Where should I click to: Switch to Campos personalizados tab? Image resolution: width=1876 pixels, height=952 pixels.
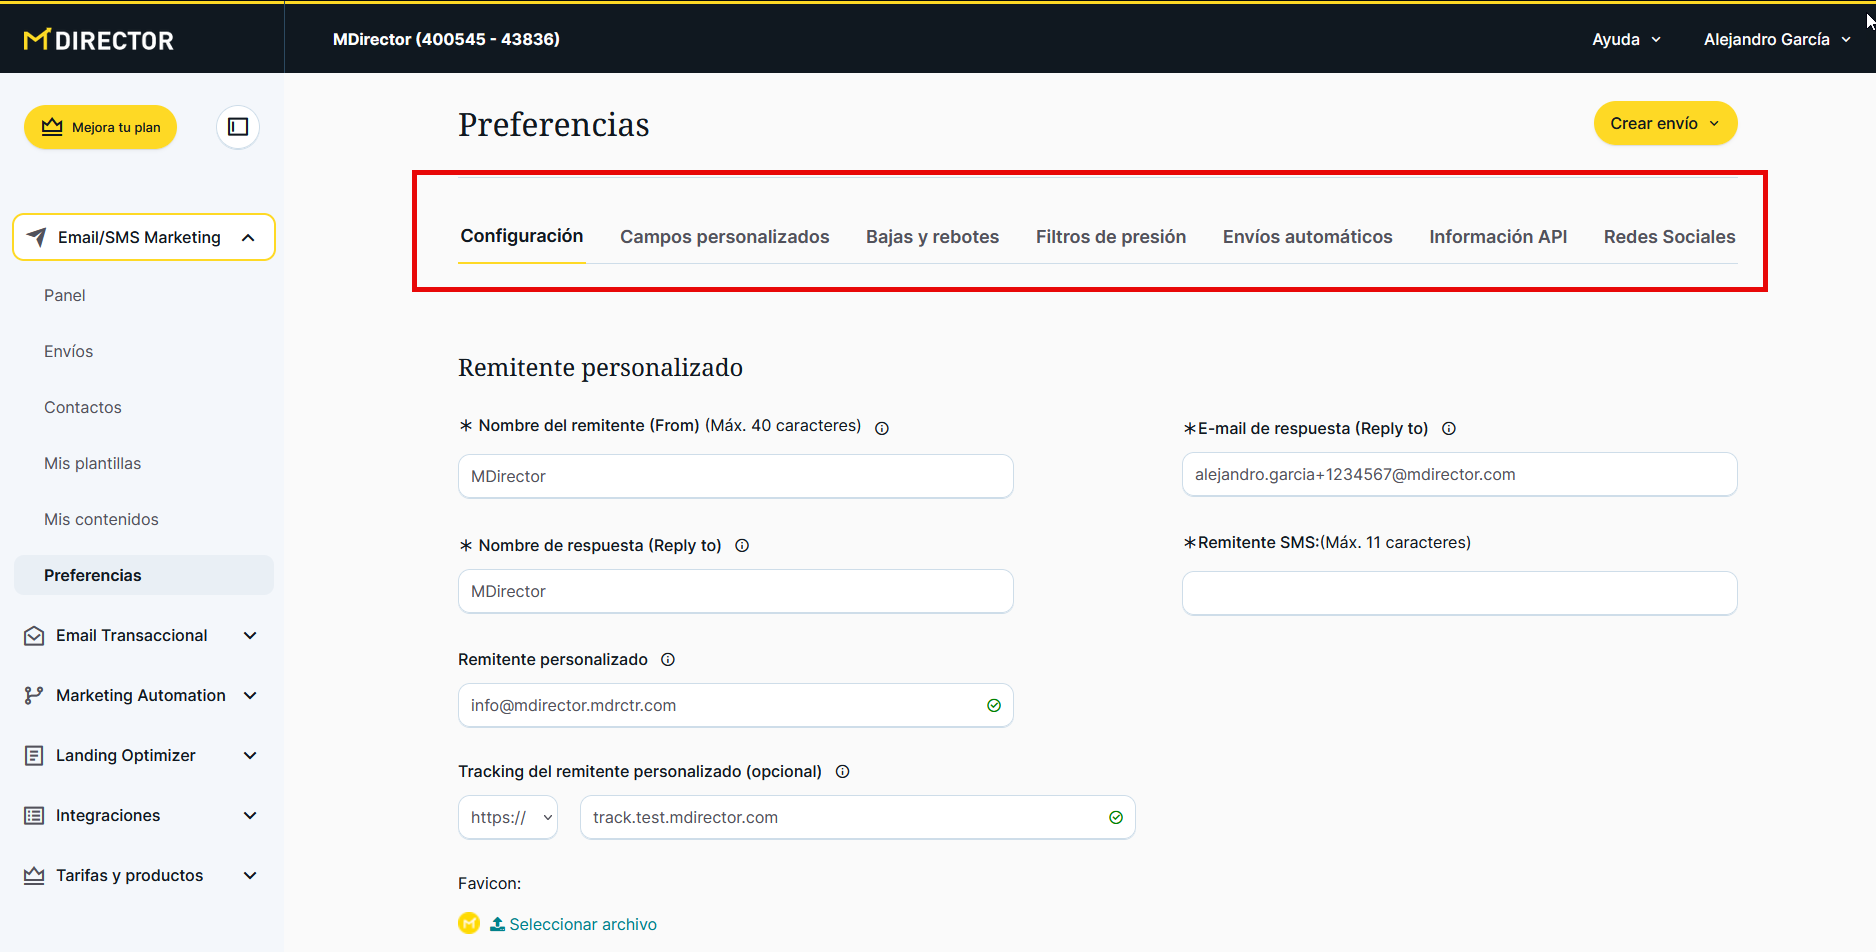click(724, 237)
